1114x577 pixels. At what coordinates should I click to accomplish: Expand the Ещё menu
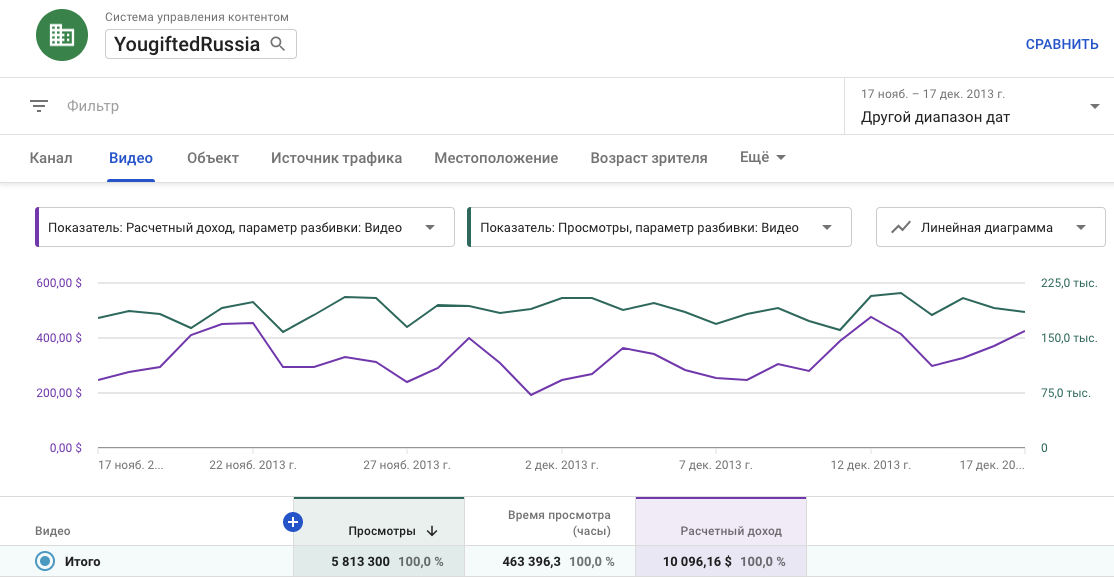click(762, 157)
